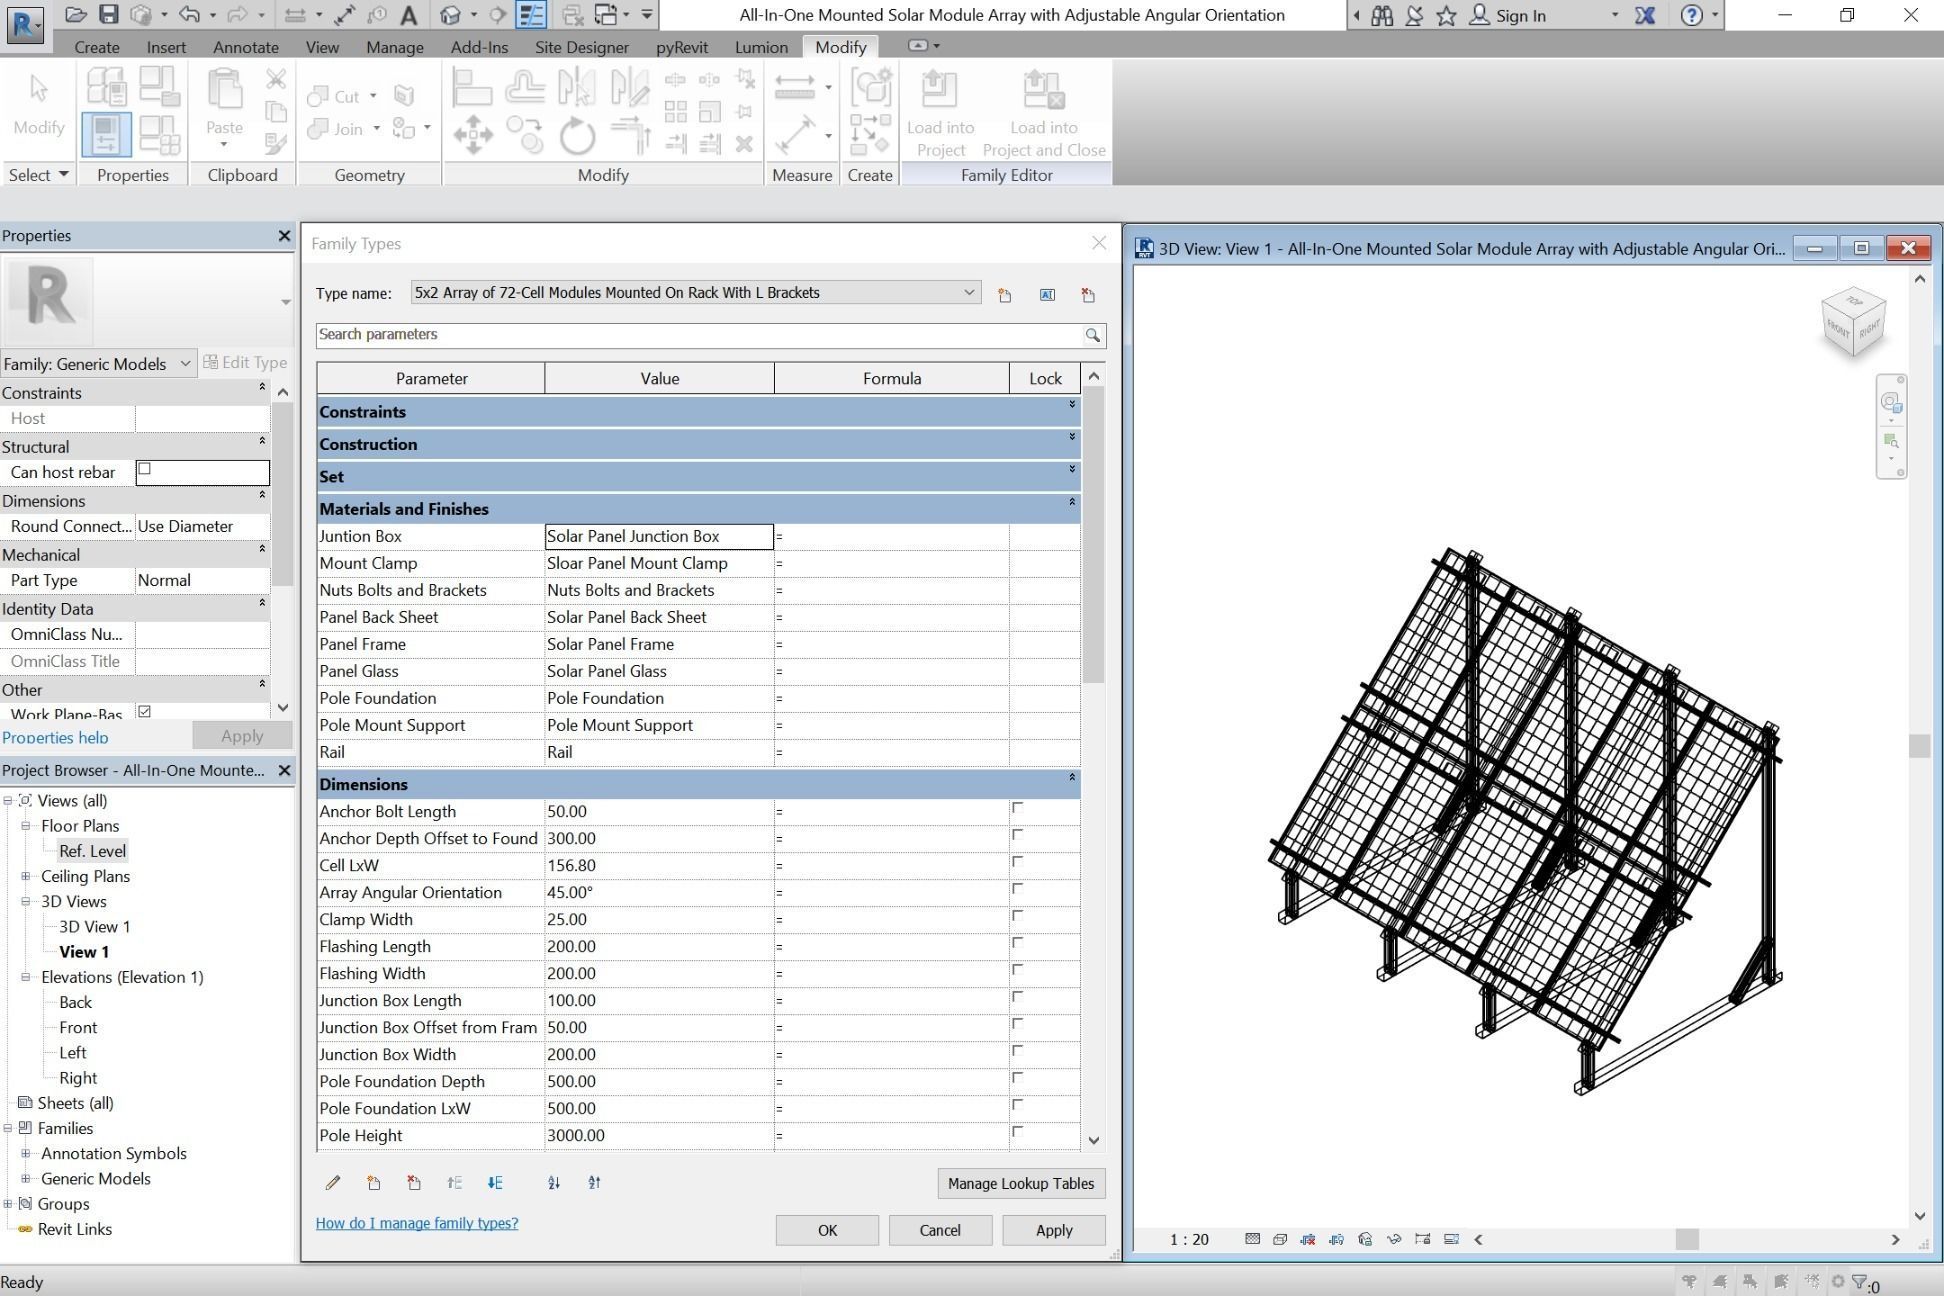
Task: Toggle lock checkbox for Flashing Length
Action: tap(1017, 943)
